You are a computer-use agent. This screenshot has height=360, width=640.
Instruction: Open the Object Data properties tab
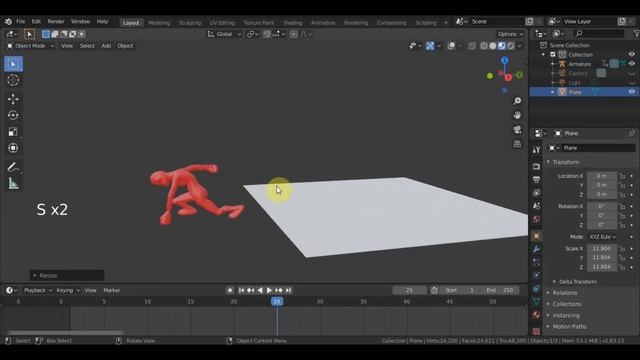536,302
